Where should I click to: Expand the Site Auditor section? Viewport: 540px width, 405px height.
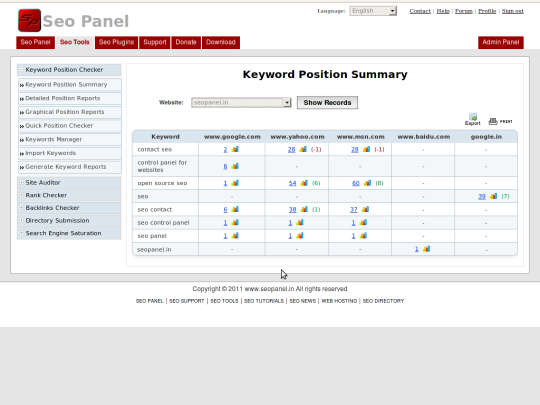tap(21, 183)
